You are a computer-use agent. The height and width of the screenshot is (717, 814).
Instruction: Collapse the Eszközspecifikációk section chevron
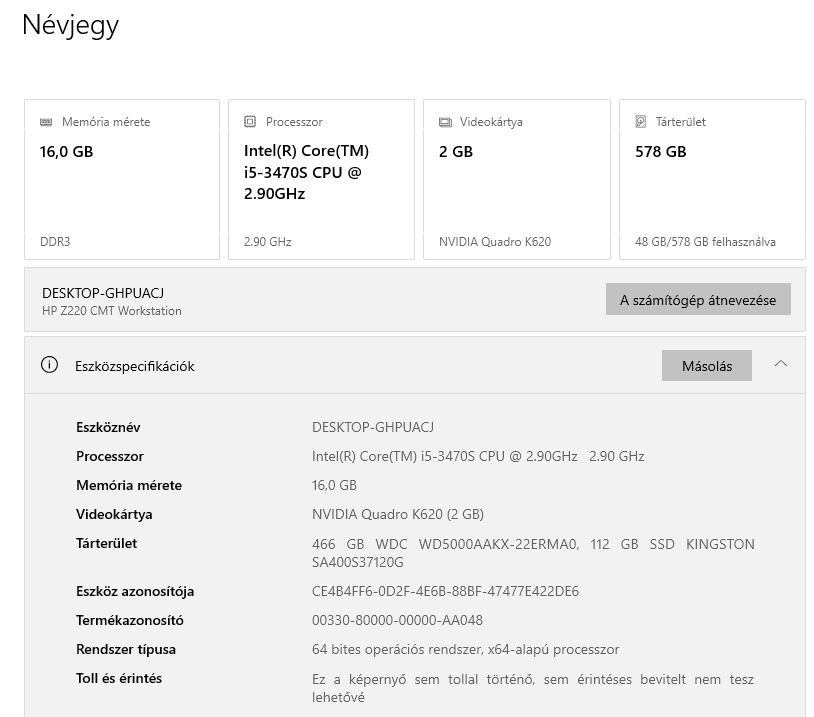(781, 364)
